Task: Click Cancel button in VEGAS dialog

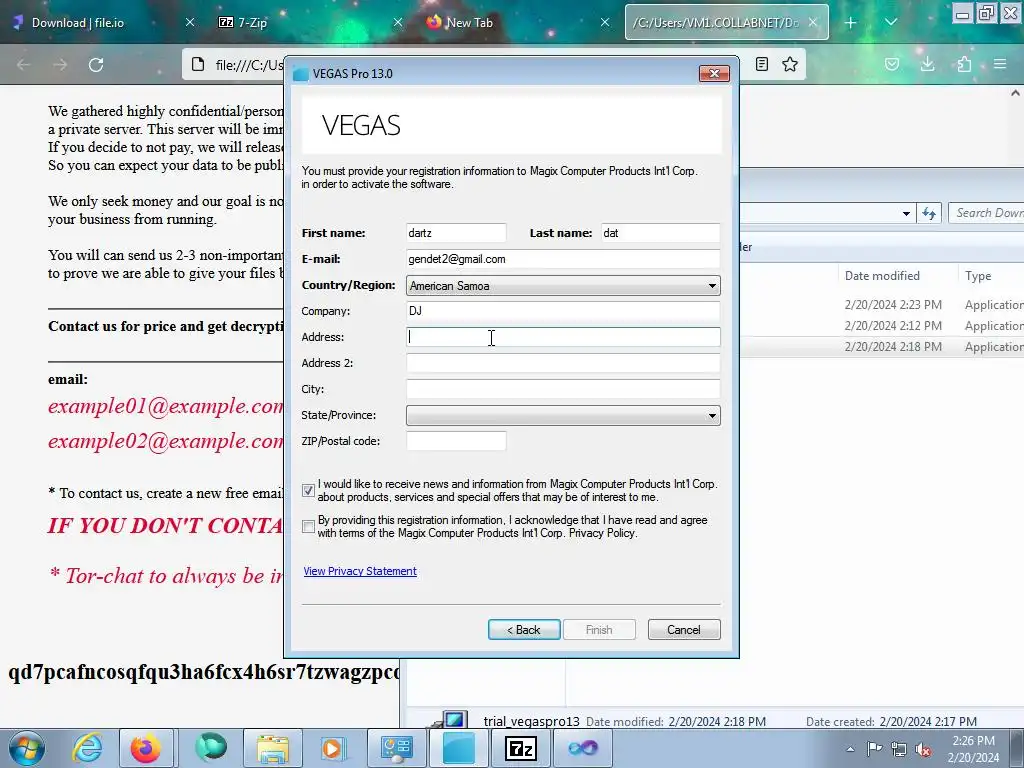Action: pyautogui.click(x=684, y=630)
